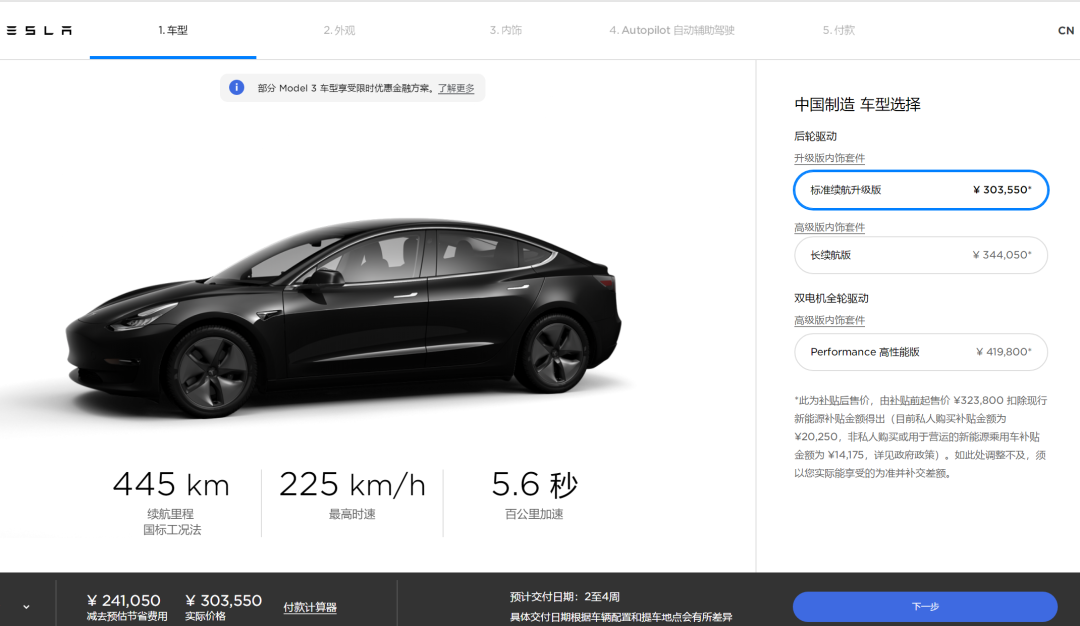Click the ¥ 241,050 estimated savings price
This screenshot has width=1080, height=626.
pos(124,601)
